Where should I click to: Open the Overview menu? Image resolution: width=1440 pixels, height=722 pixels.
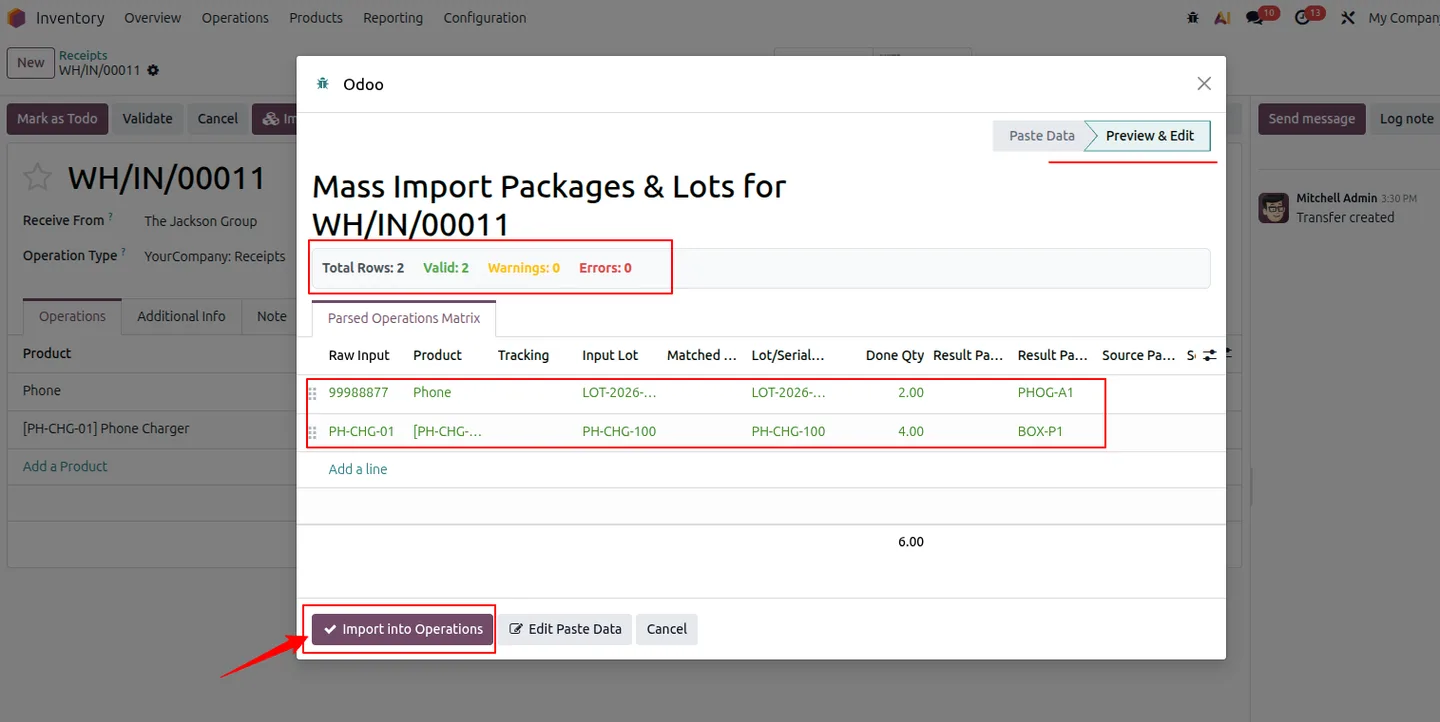[153, 18]
